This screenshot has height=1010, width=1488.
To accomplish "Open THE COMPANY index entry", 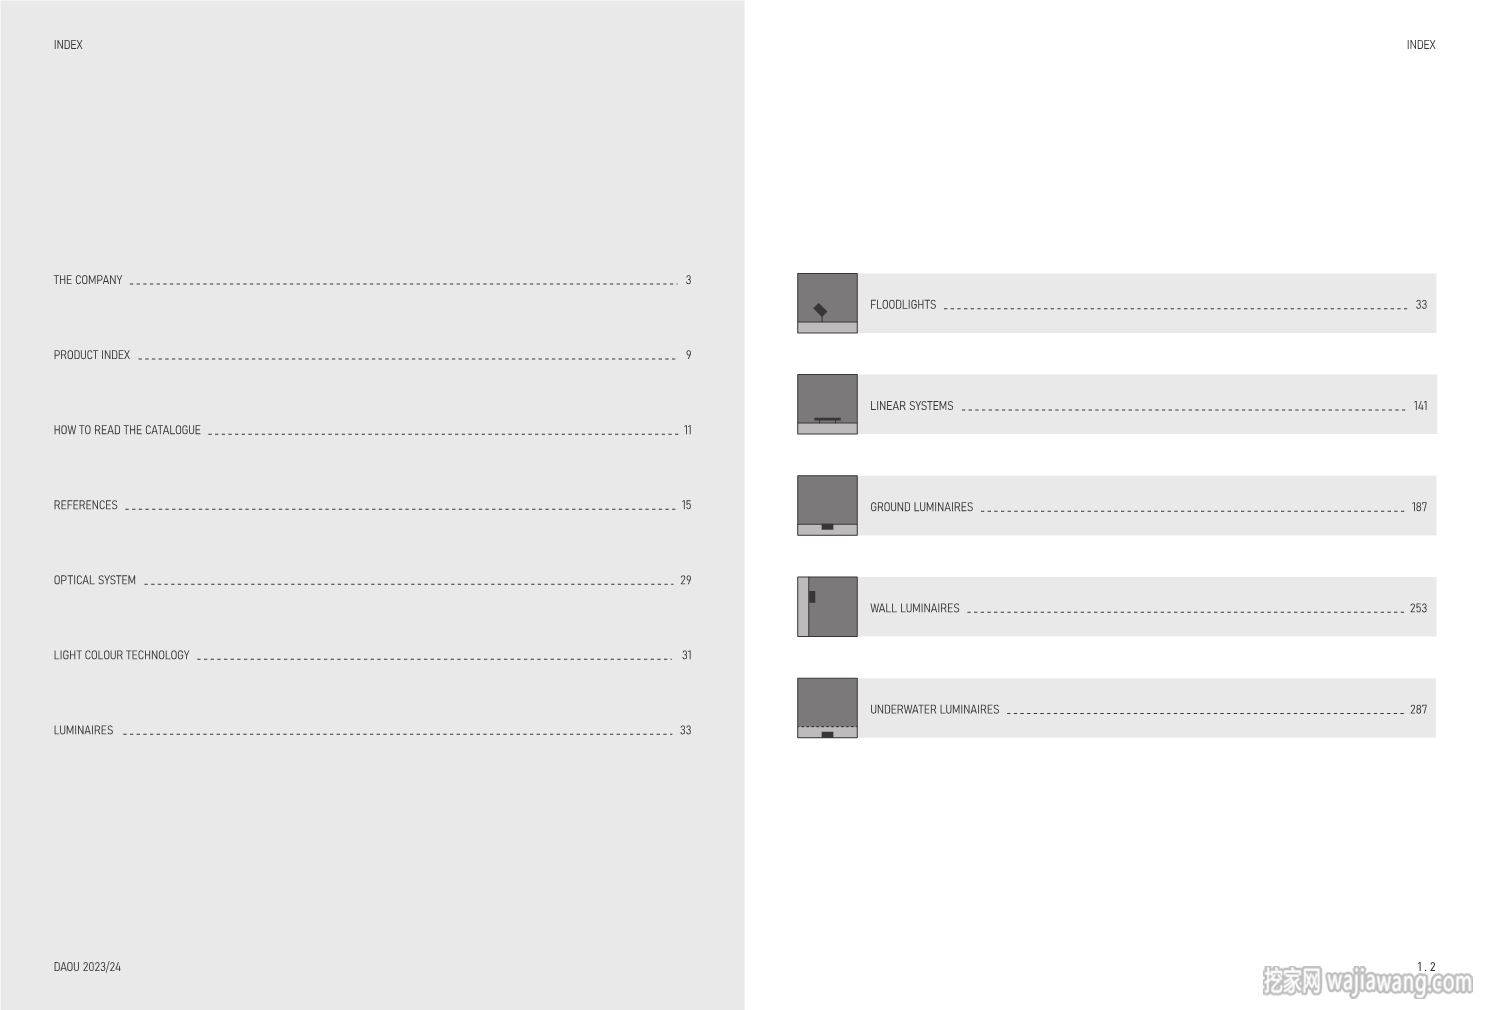I will click(372, 280).
